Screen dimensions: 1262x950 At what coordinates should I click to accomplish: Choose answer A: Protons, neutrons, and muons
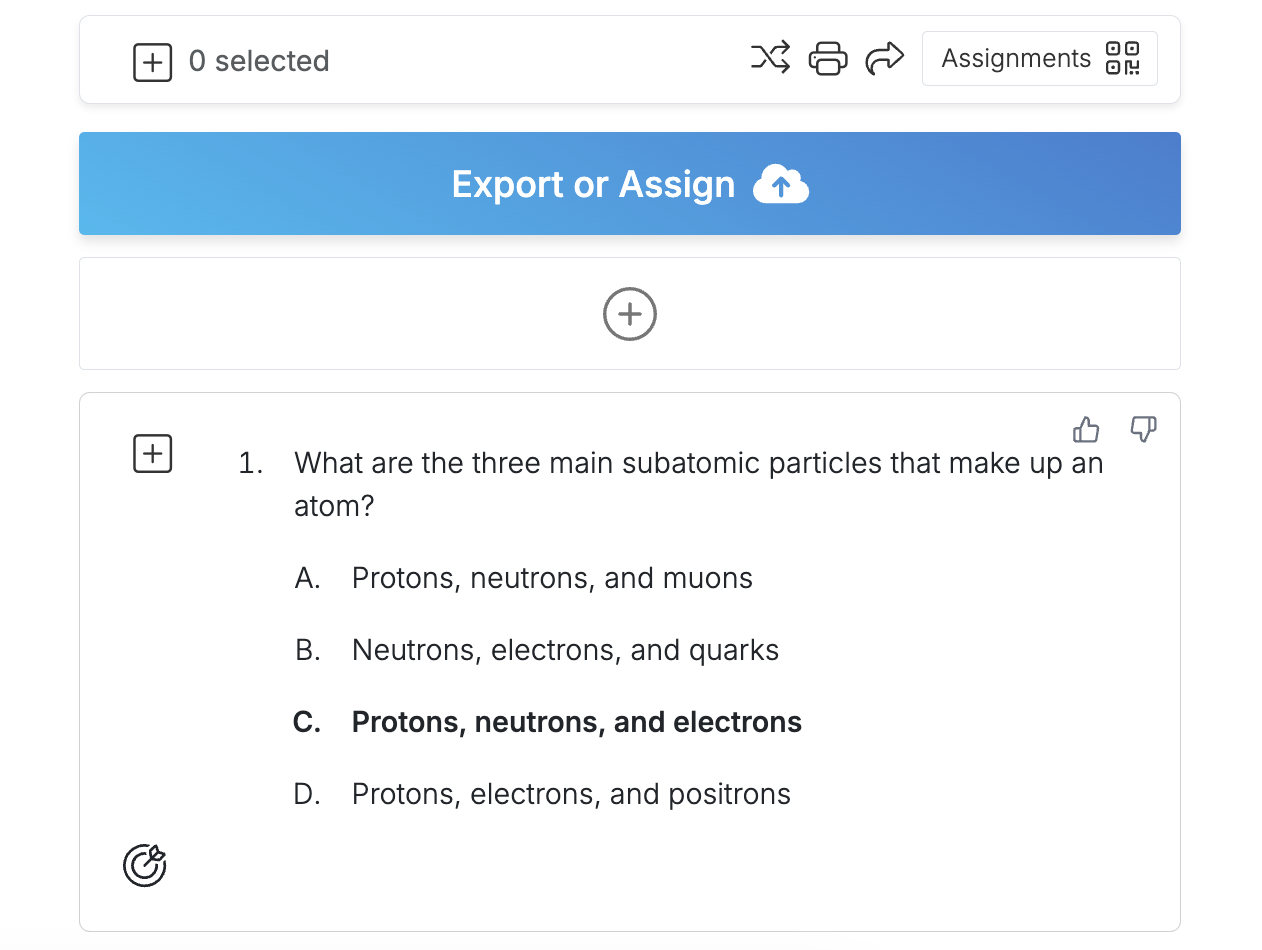tap(552, 578)
